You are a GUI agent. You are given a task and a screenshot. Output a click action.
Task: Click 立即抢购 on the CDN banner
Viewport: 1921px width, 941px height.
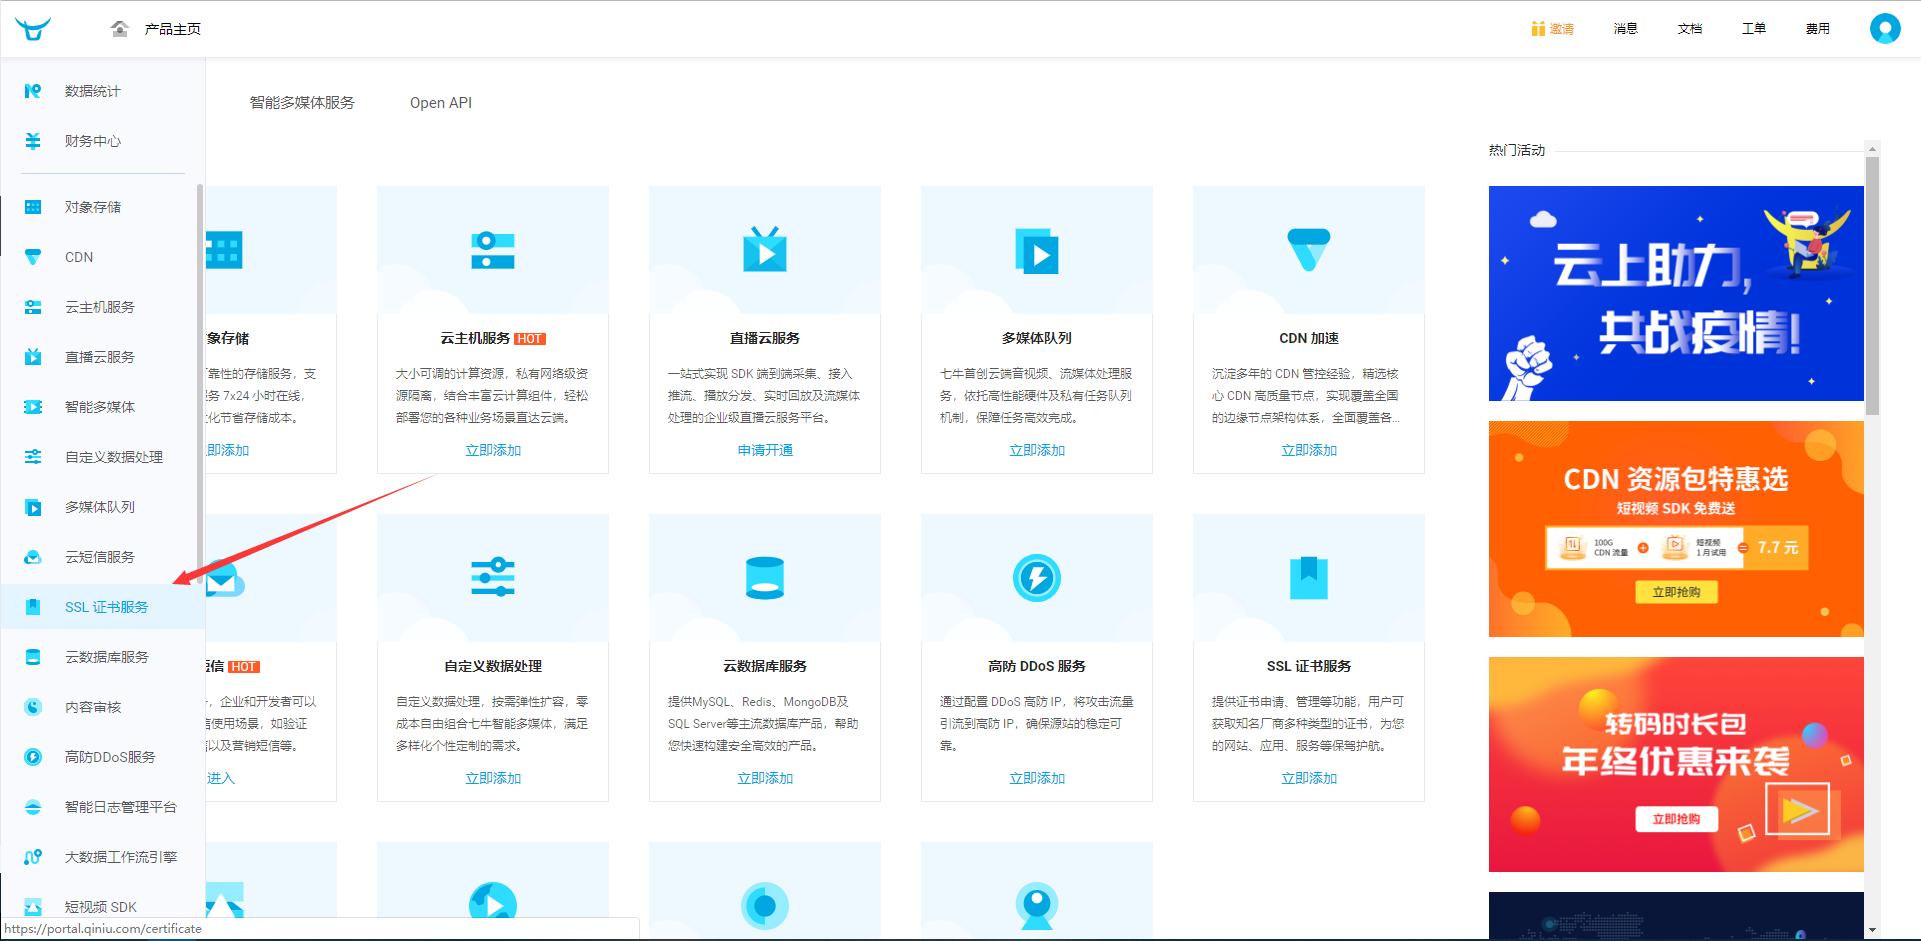(x=1676, y=592)
